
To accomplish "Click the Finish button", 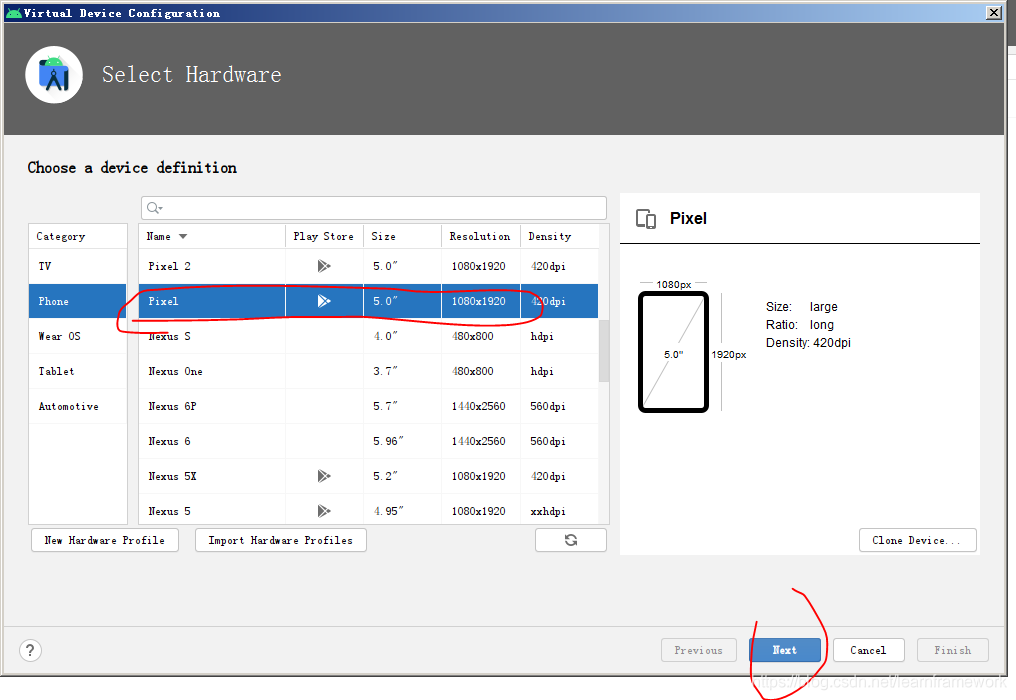I will (952, 650).
